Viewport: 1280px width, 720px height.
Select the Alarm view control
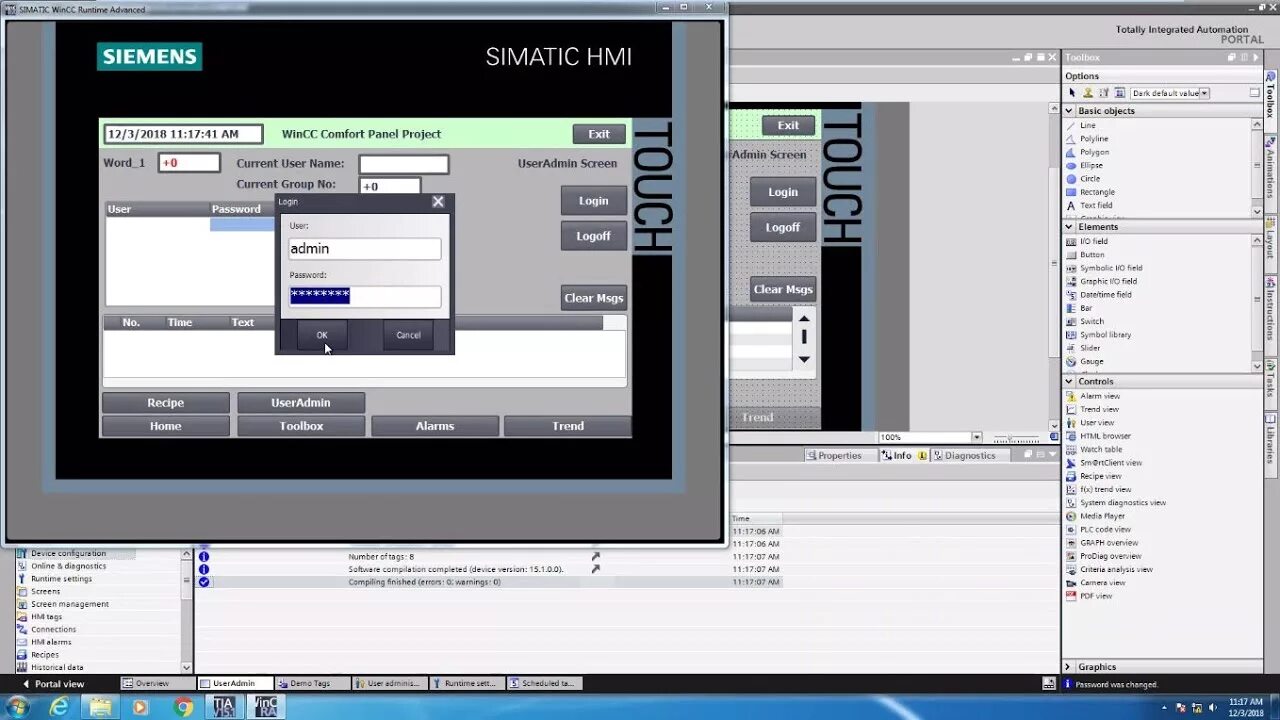point(1099,396)
